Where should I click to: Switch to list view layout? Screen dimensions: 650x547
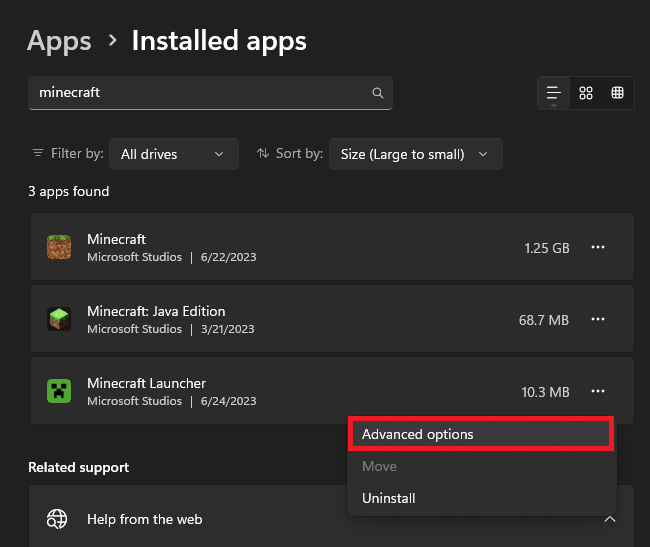point(554,93)
